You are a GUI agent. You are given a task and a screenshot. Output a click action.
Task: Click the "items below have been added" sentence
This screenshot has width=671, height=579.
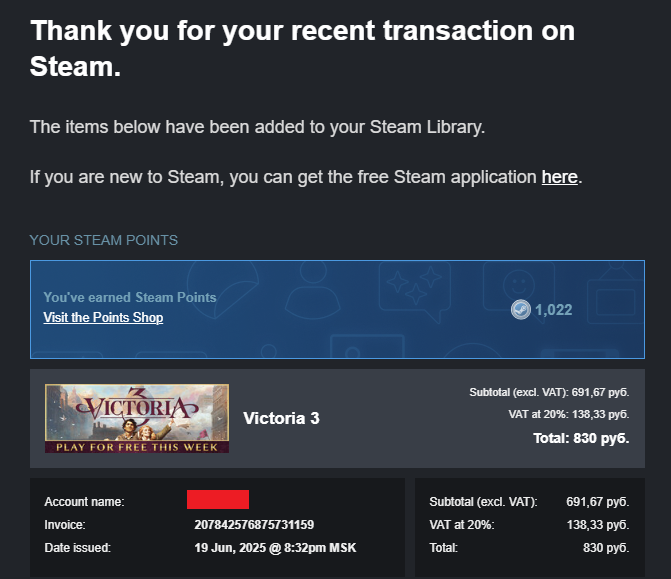pyautogui.click(x=257, y=127)
